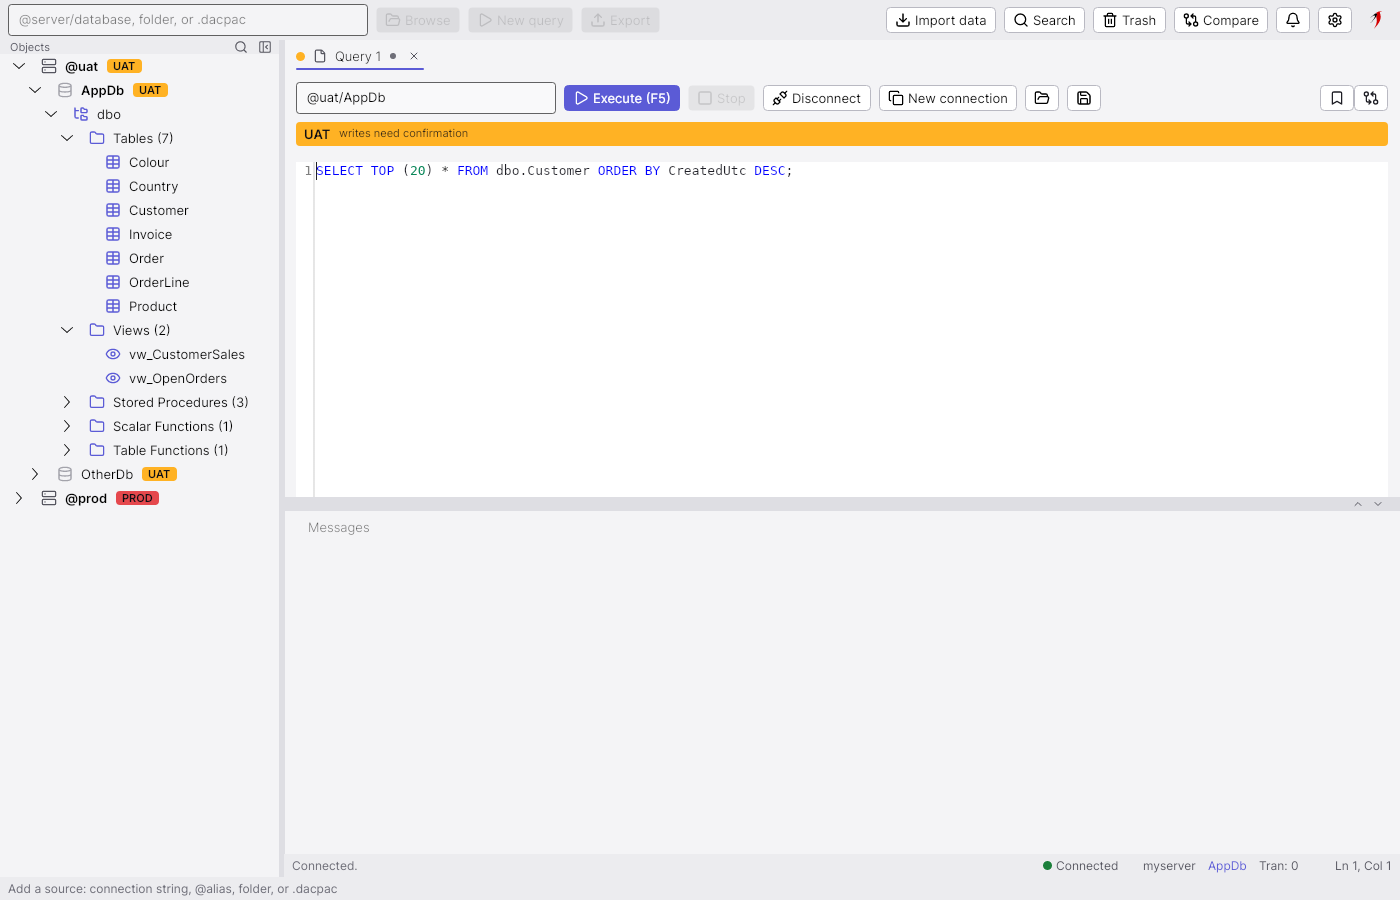Click the search icon in Objects panel
The width and height of the screenshot is (1400, 900).
tap(241, 47)
